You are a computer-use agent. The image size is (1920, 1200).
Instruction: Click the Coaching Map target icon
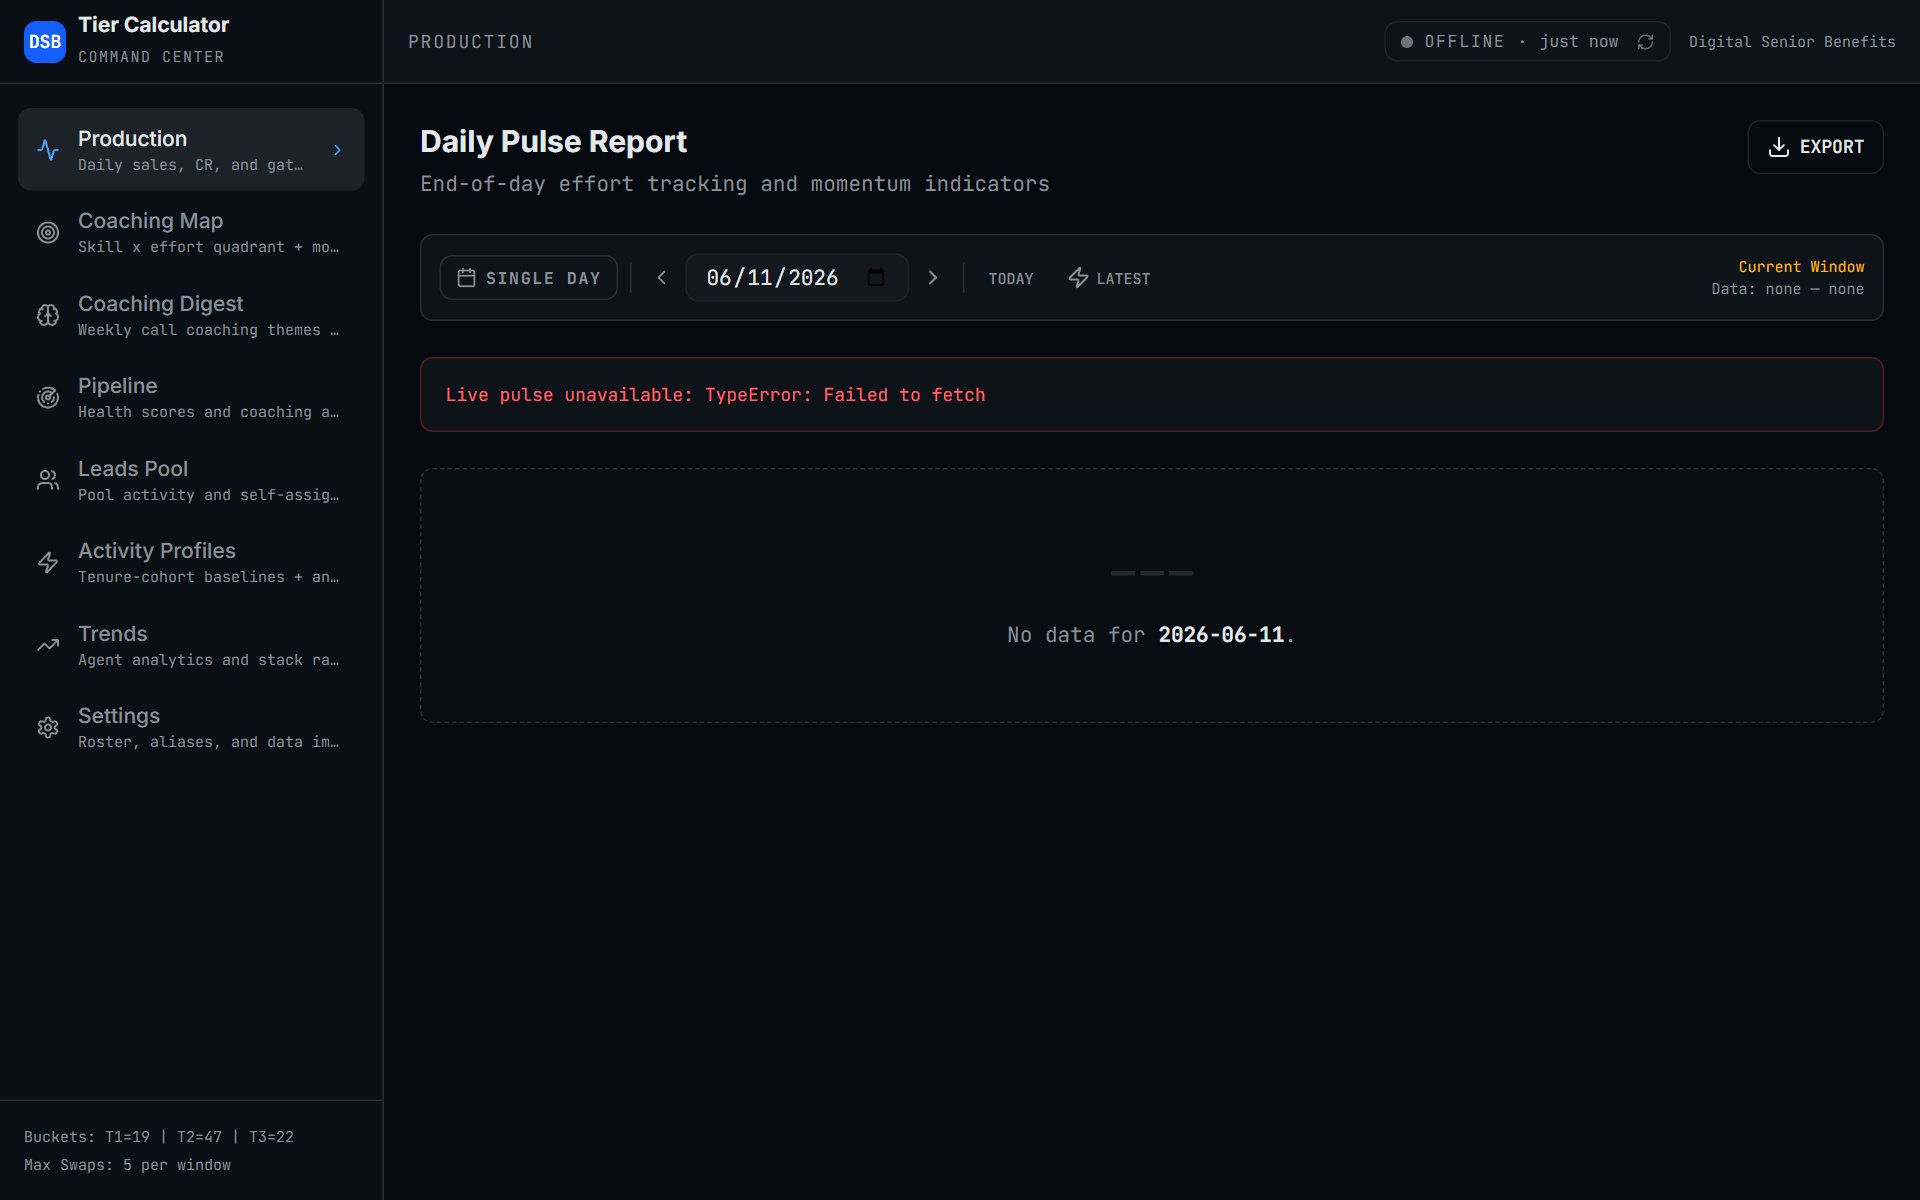pyautogui.click(x=48, y=233)
